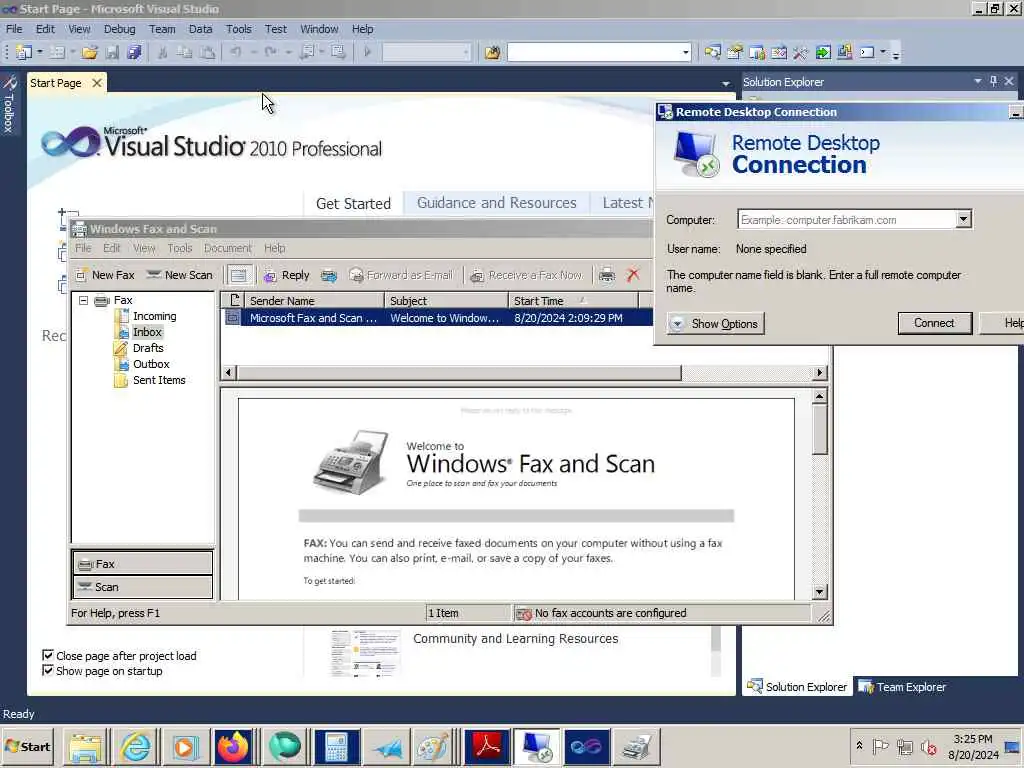Click Find in Files icon in Visual Studio toolbar
The height and width of the screenshot is (768, 1024).
(492, 52)
